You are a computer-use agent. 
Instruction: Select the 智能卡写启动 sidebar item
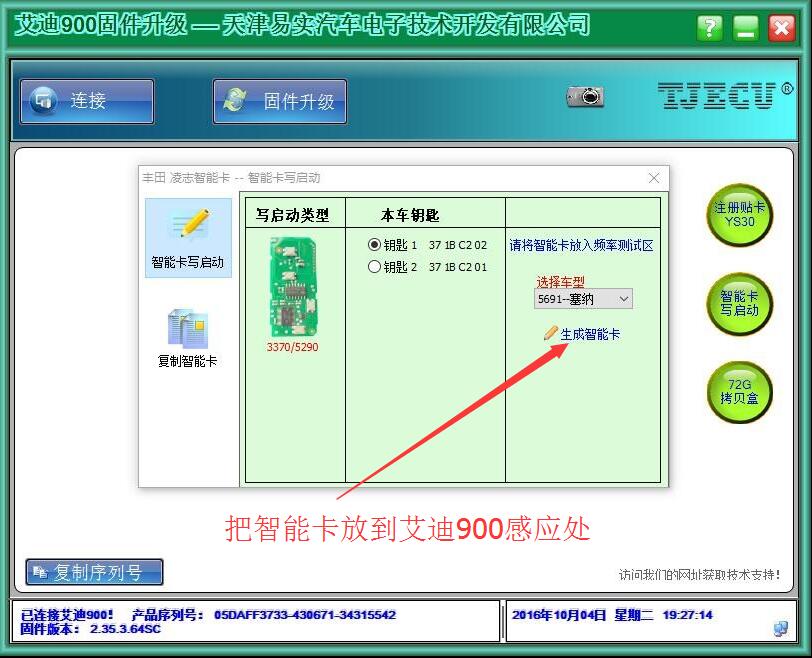tap(188, 238)
